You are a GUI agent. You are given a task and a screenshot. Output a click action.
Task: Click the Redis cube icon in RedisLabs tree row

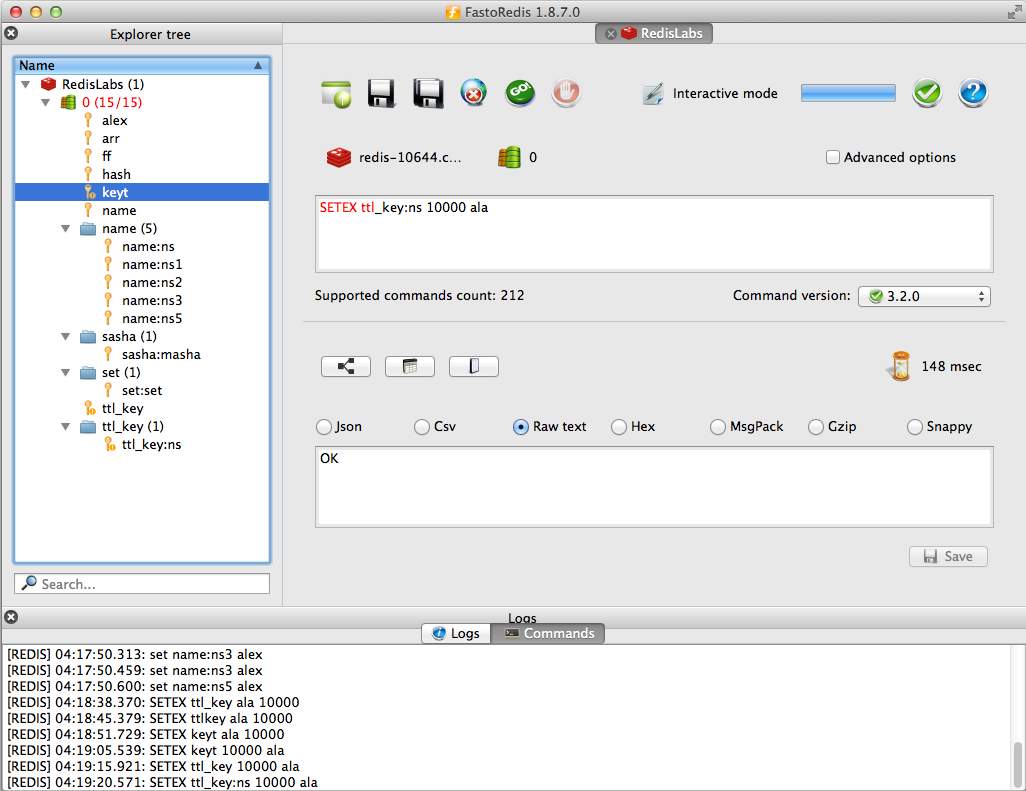click(x=48, y=84)
